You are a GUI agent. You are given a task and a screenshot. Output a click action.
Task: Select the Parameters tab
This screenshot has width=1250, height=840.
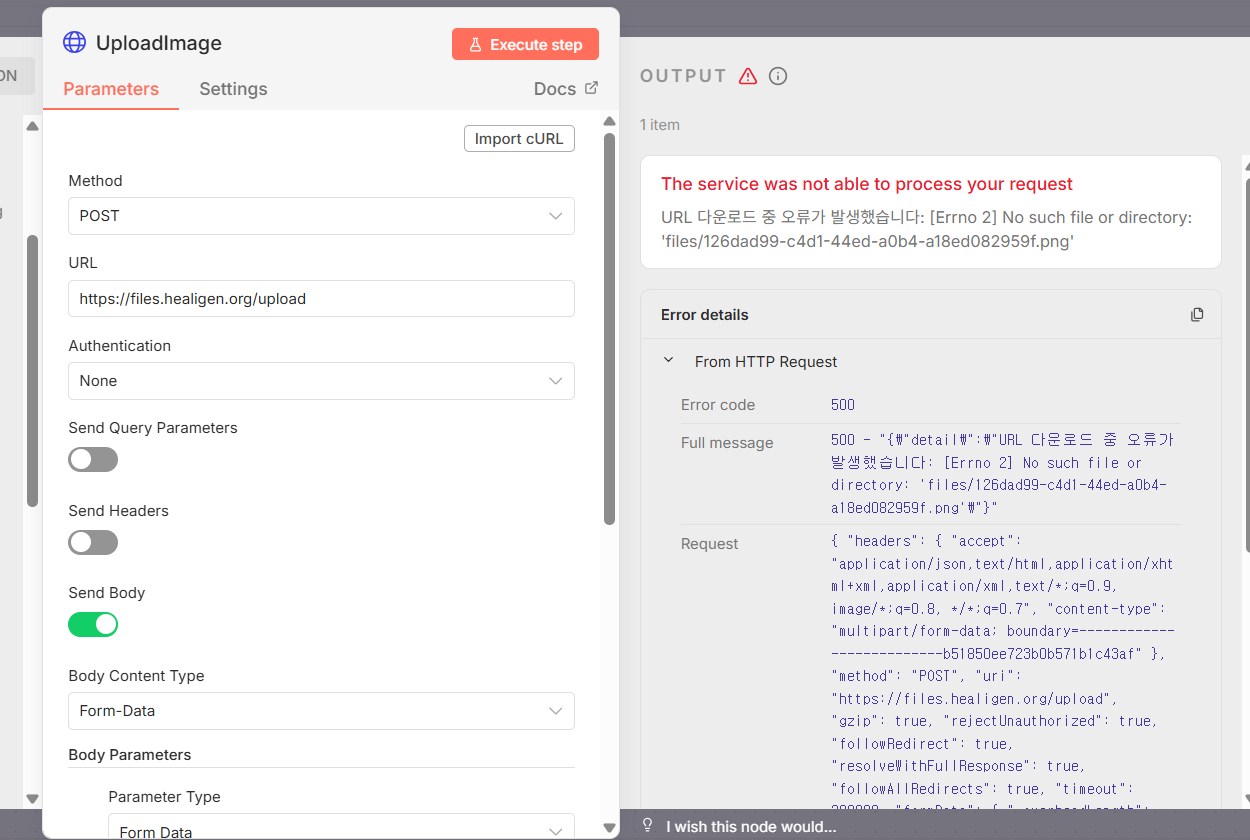tap(111, 89)
